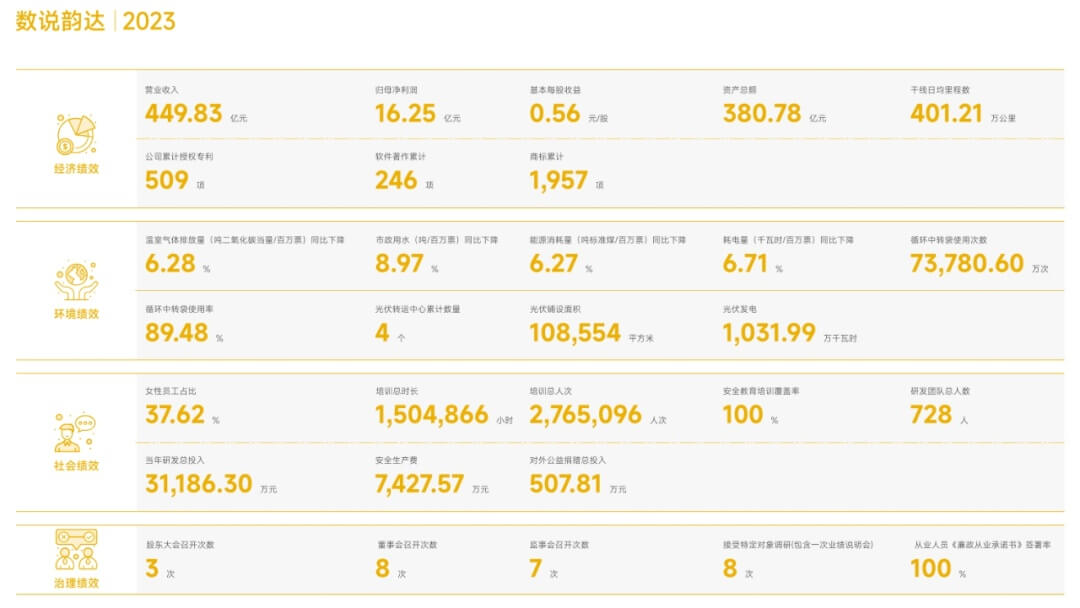This screenshot has width=1080, height=608.
Task: Click the globe-in-hands icon above 环境绩效
Action: click(76, 281)
